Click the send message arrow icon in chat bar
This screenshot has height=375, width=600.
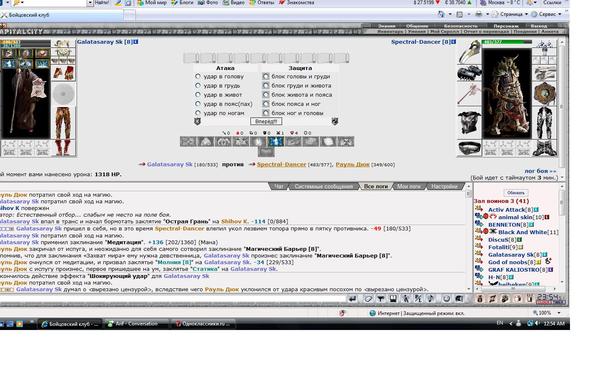click(352, 298)
